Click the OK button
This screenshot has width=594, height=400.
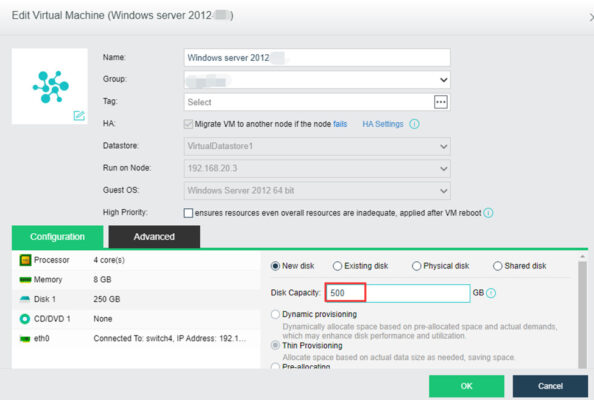466,386
